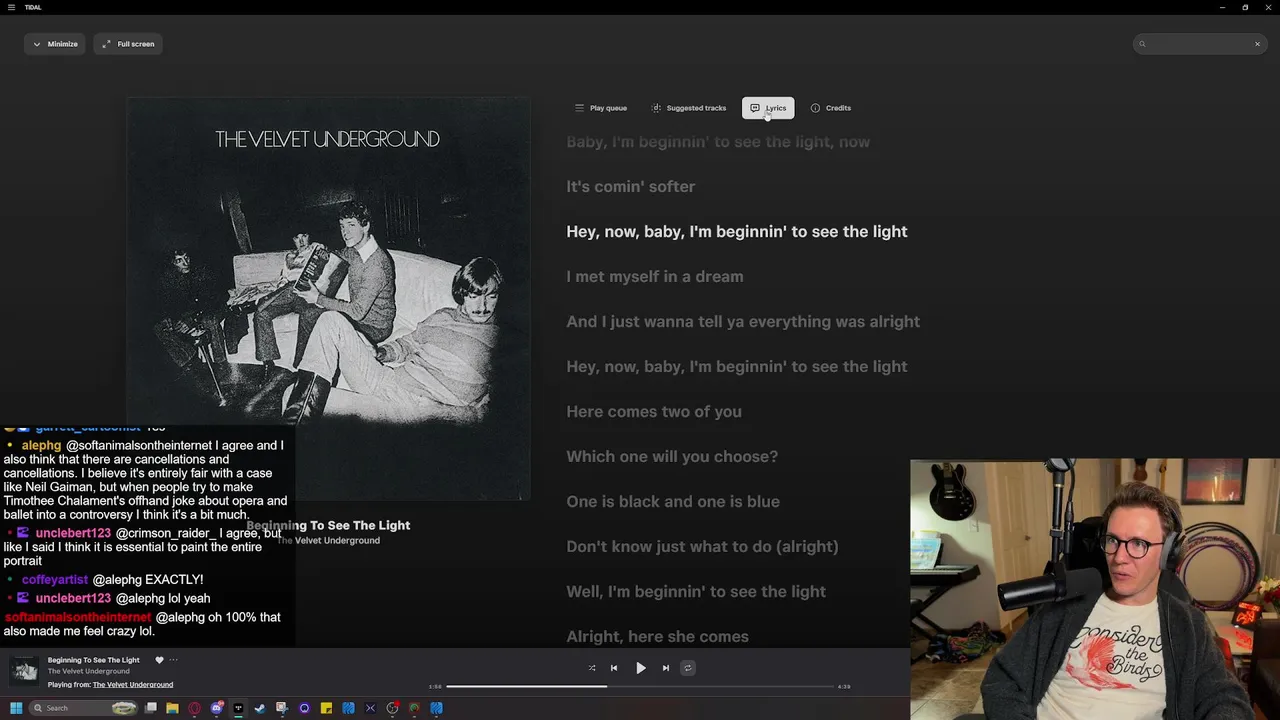The image size is (1280, 720).
Task: Switch player to Full screen
Action: (128, 44)
